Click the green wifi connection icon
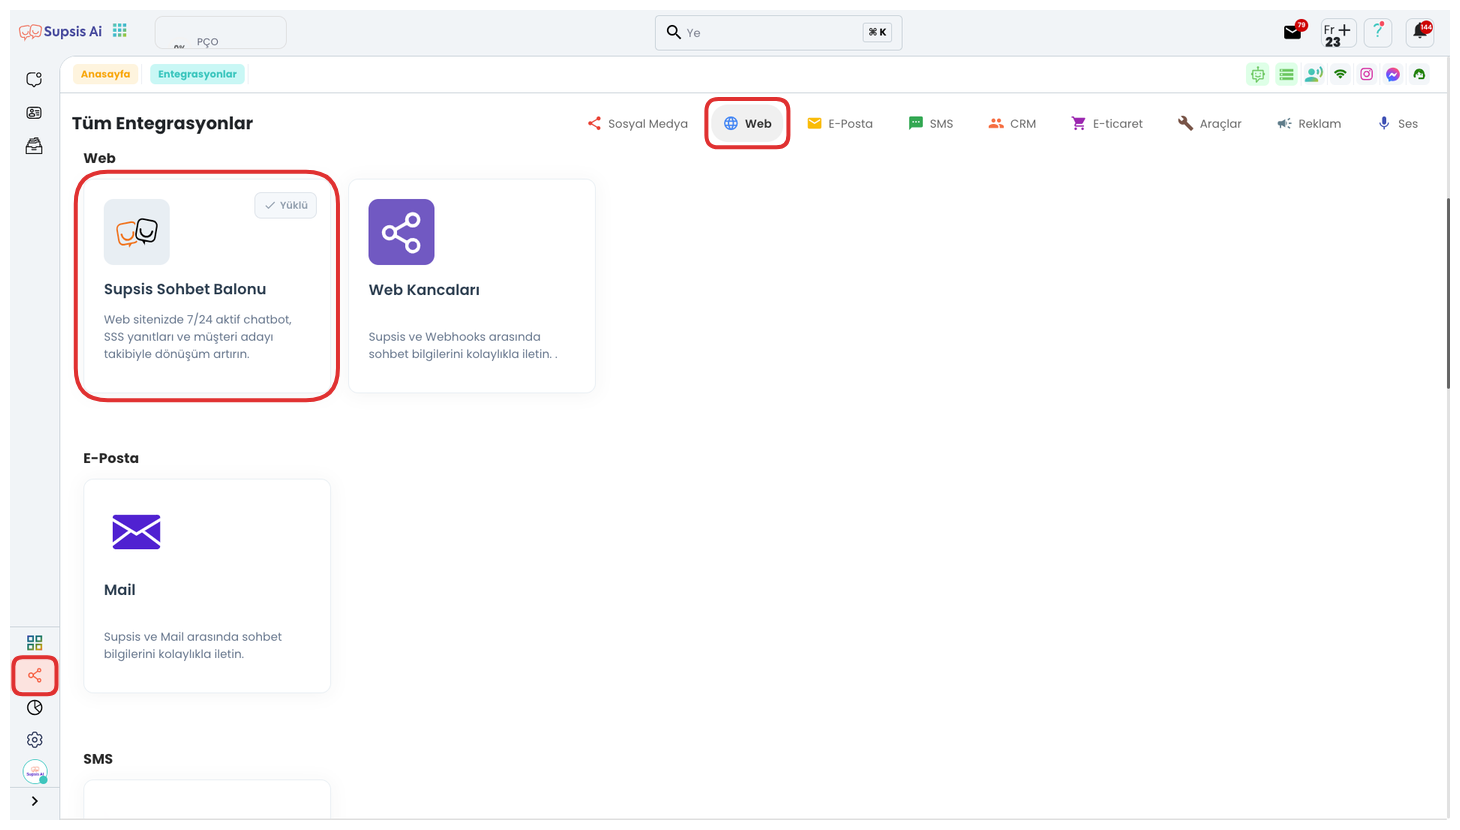 pyautogui.click(x=1340, y=74)
